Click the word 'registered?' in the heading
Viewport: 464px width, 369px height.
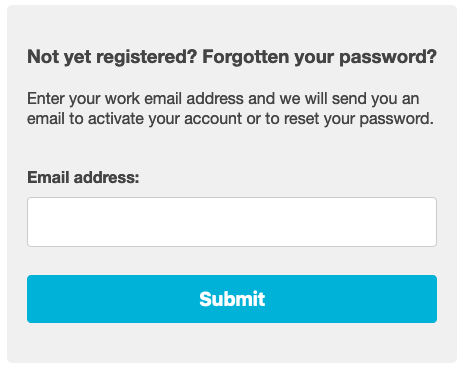[x=147, y=57]
